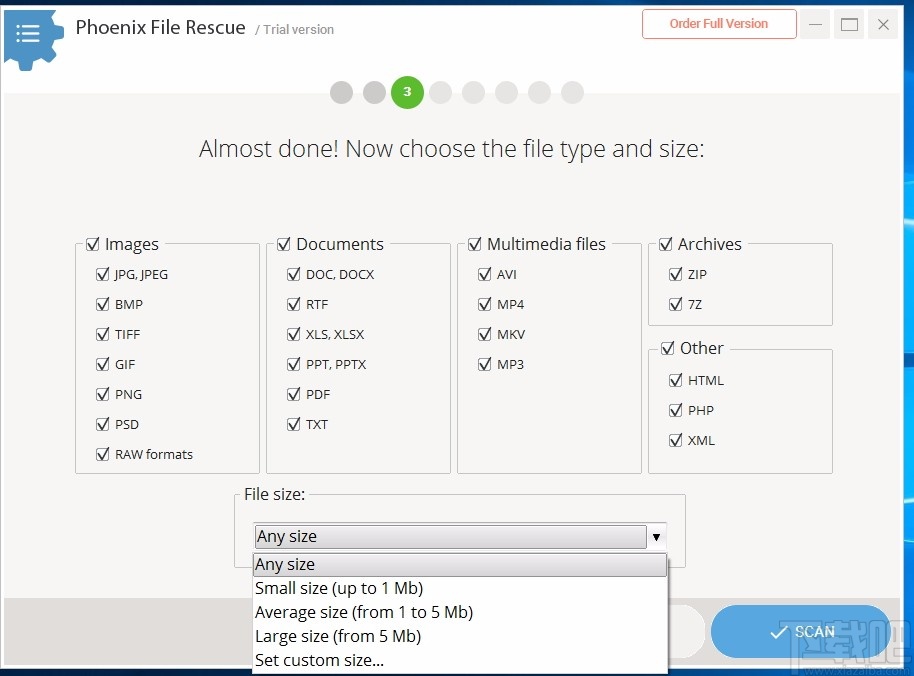Choose Average size (from 1 to 5 Mb)

pos(364,612)
